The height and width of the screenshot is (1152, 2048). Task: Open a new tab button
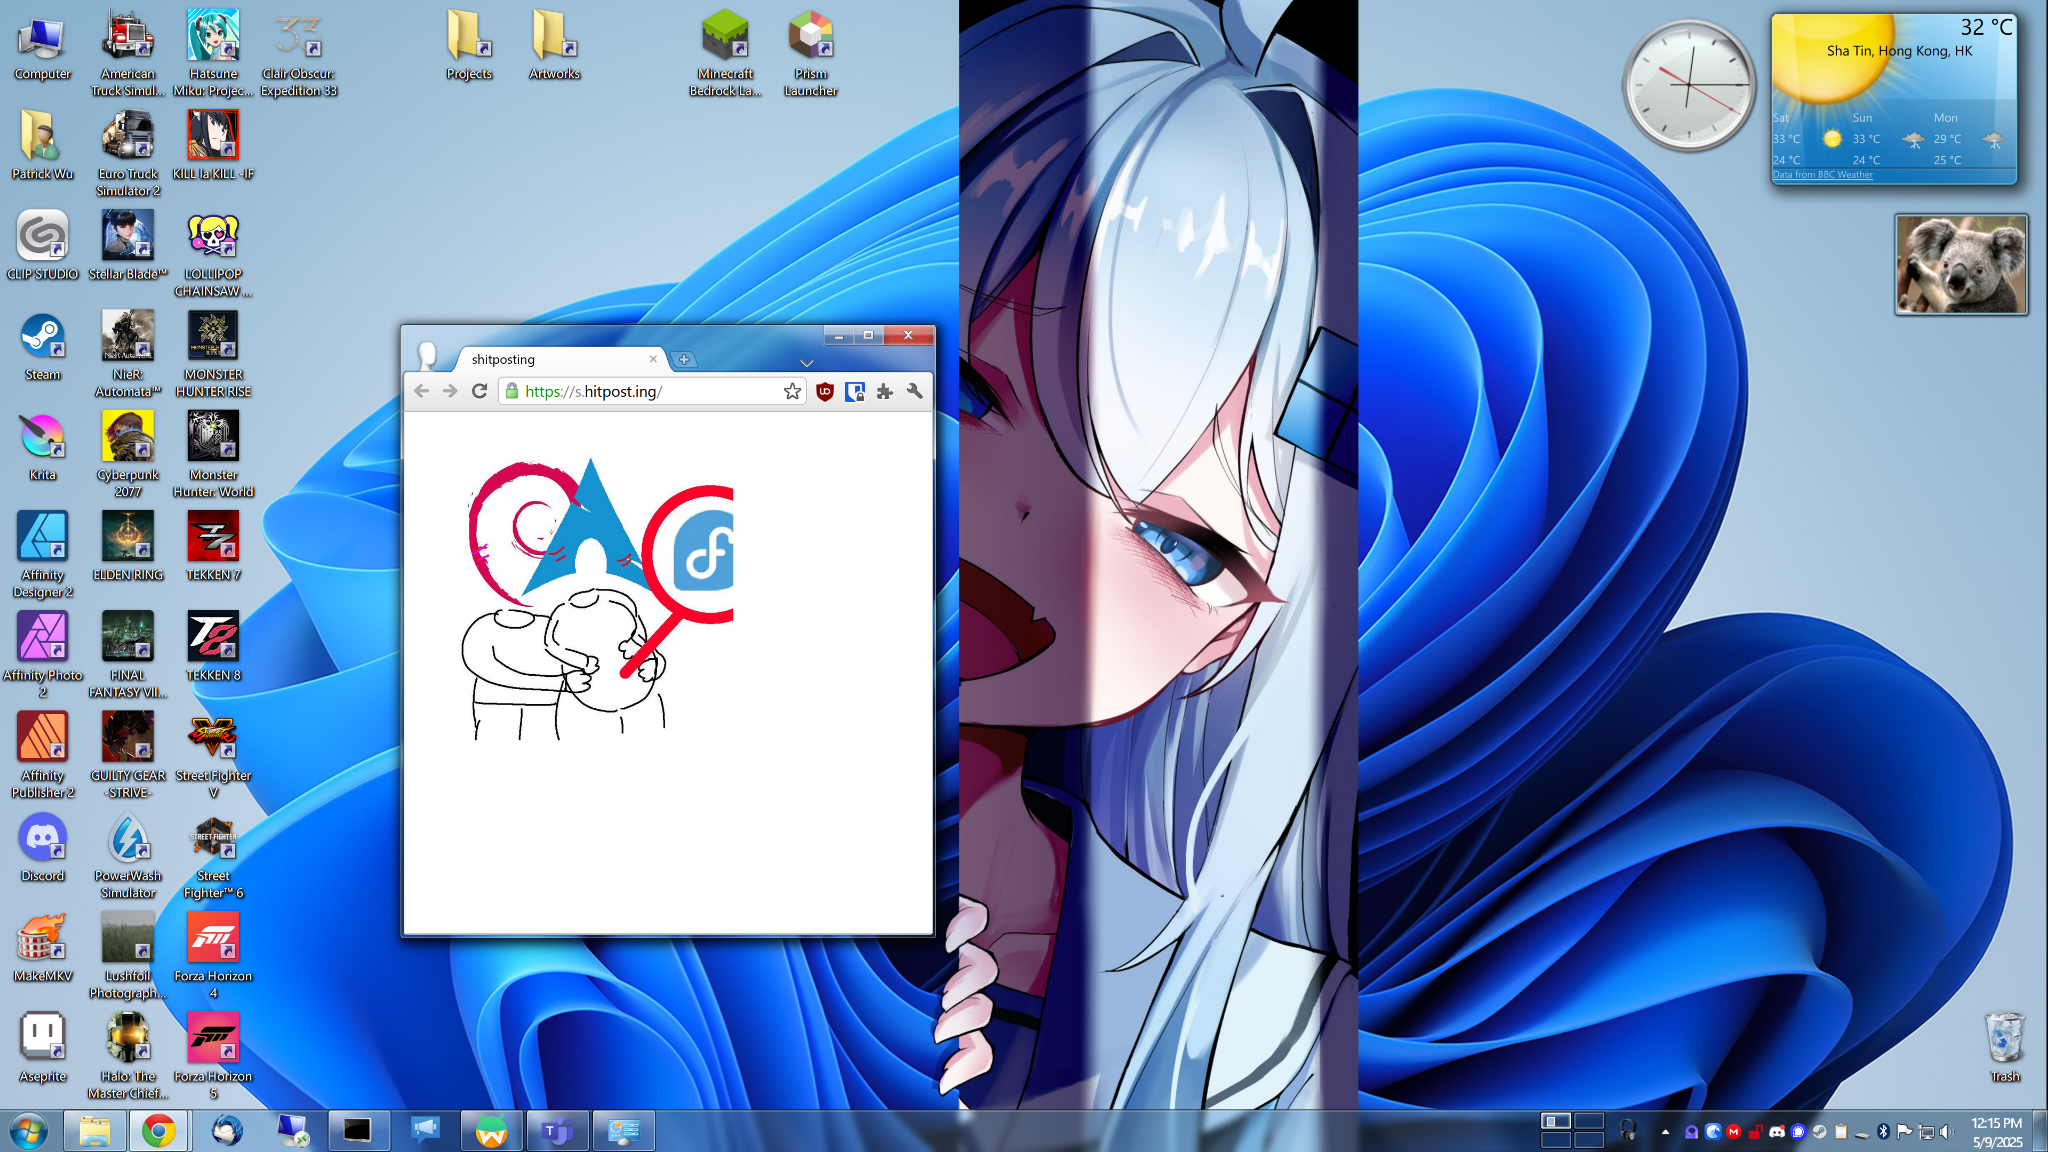684,360
